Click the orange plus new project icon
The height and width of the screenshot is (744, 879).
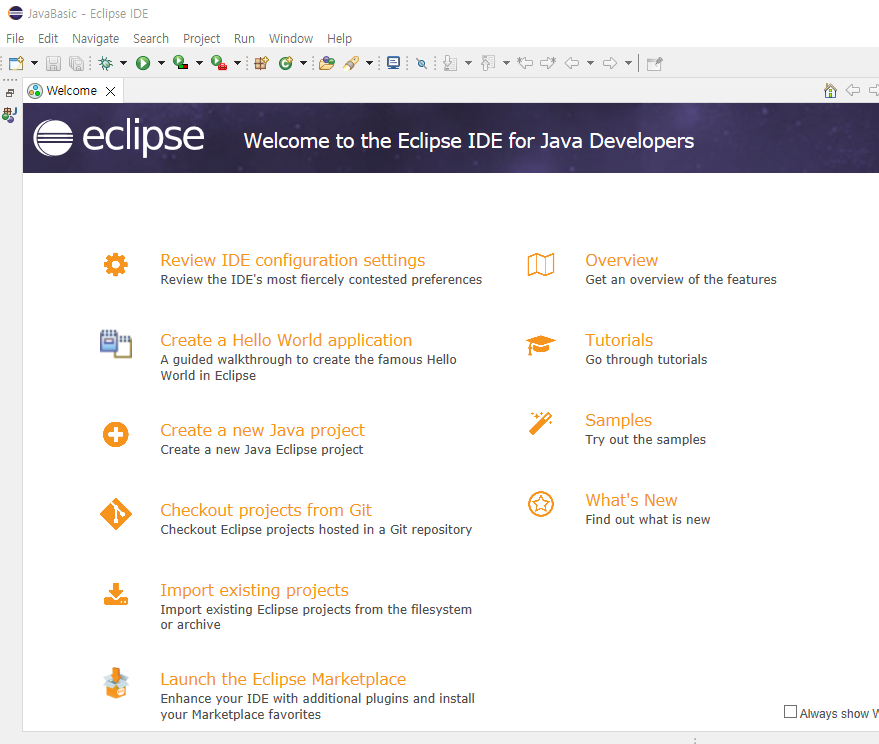pyautogui.click(x=115, y=435)
